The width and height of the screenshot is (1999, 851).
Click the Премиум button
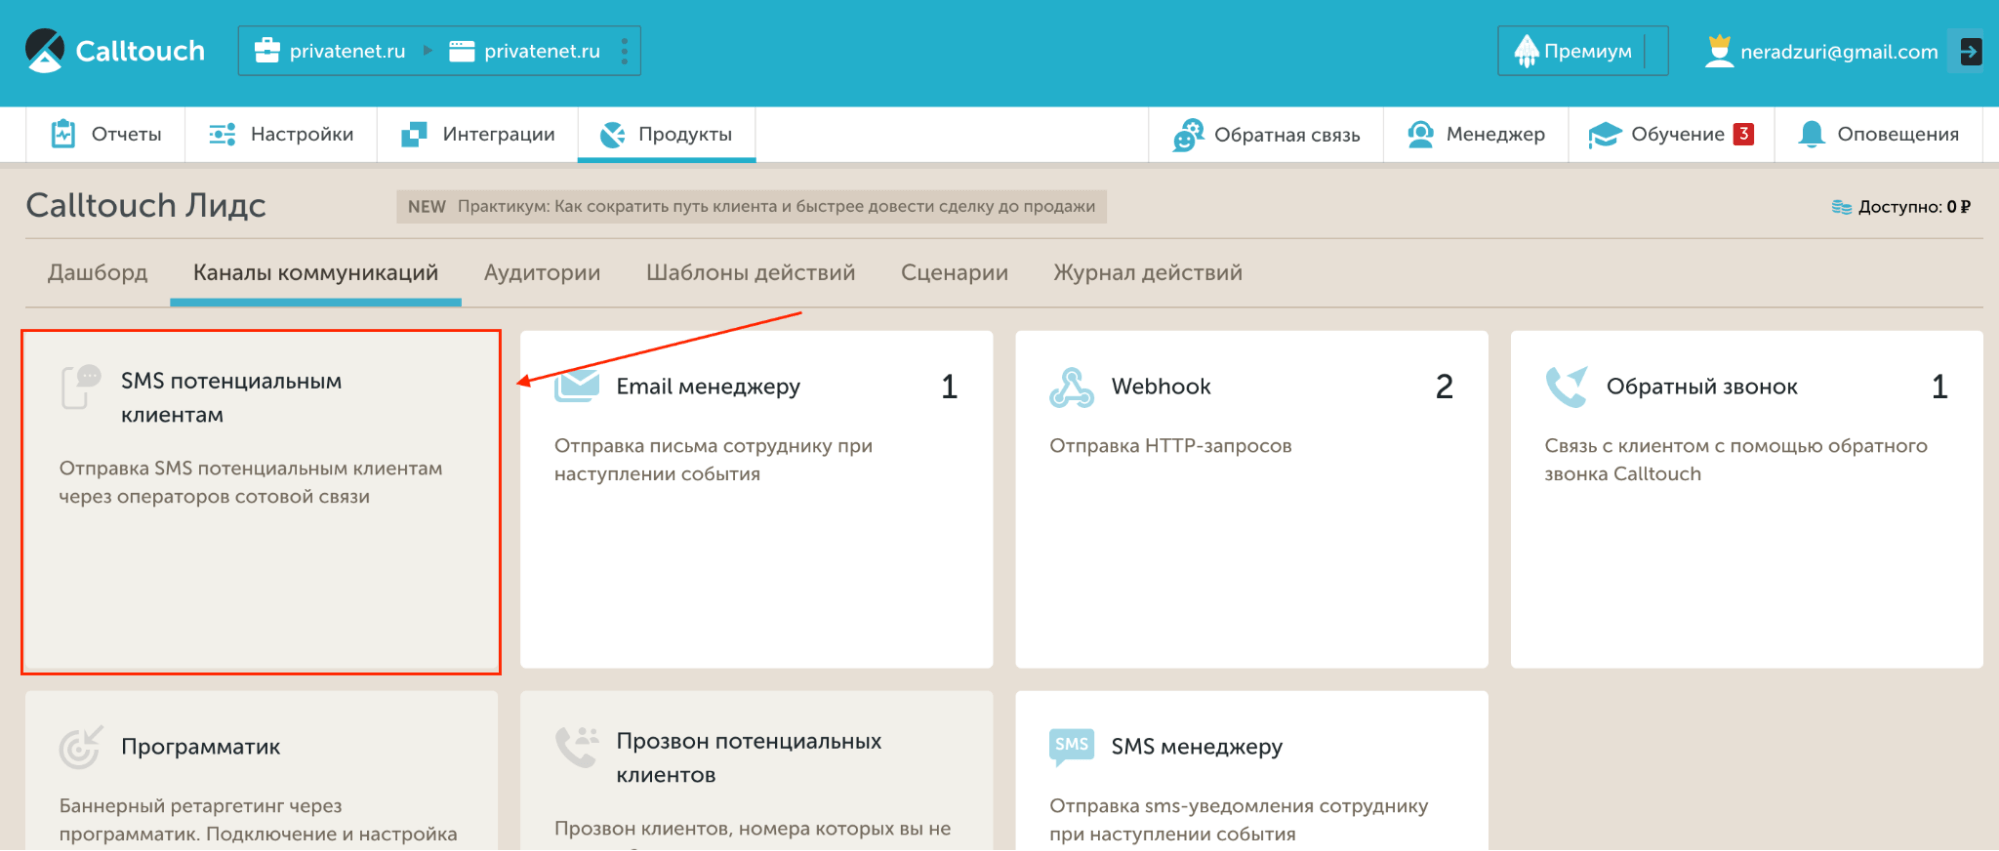1573,51
